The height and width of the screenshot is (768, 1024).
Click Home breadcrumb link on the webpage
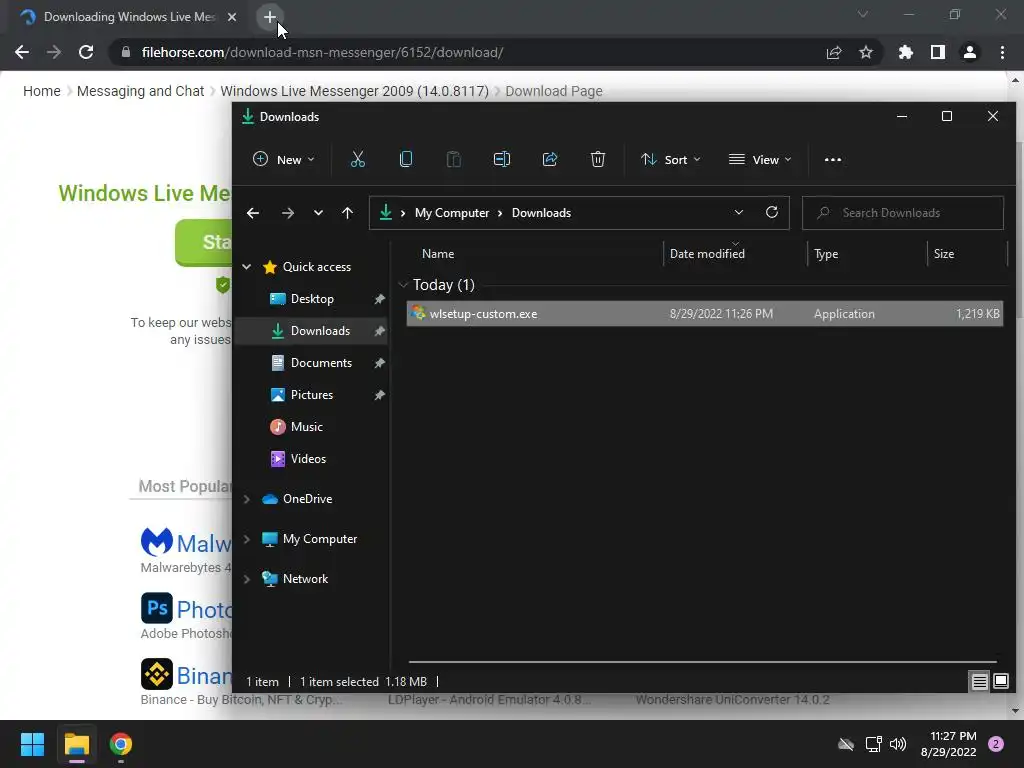point(42,91)
